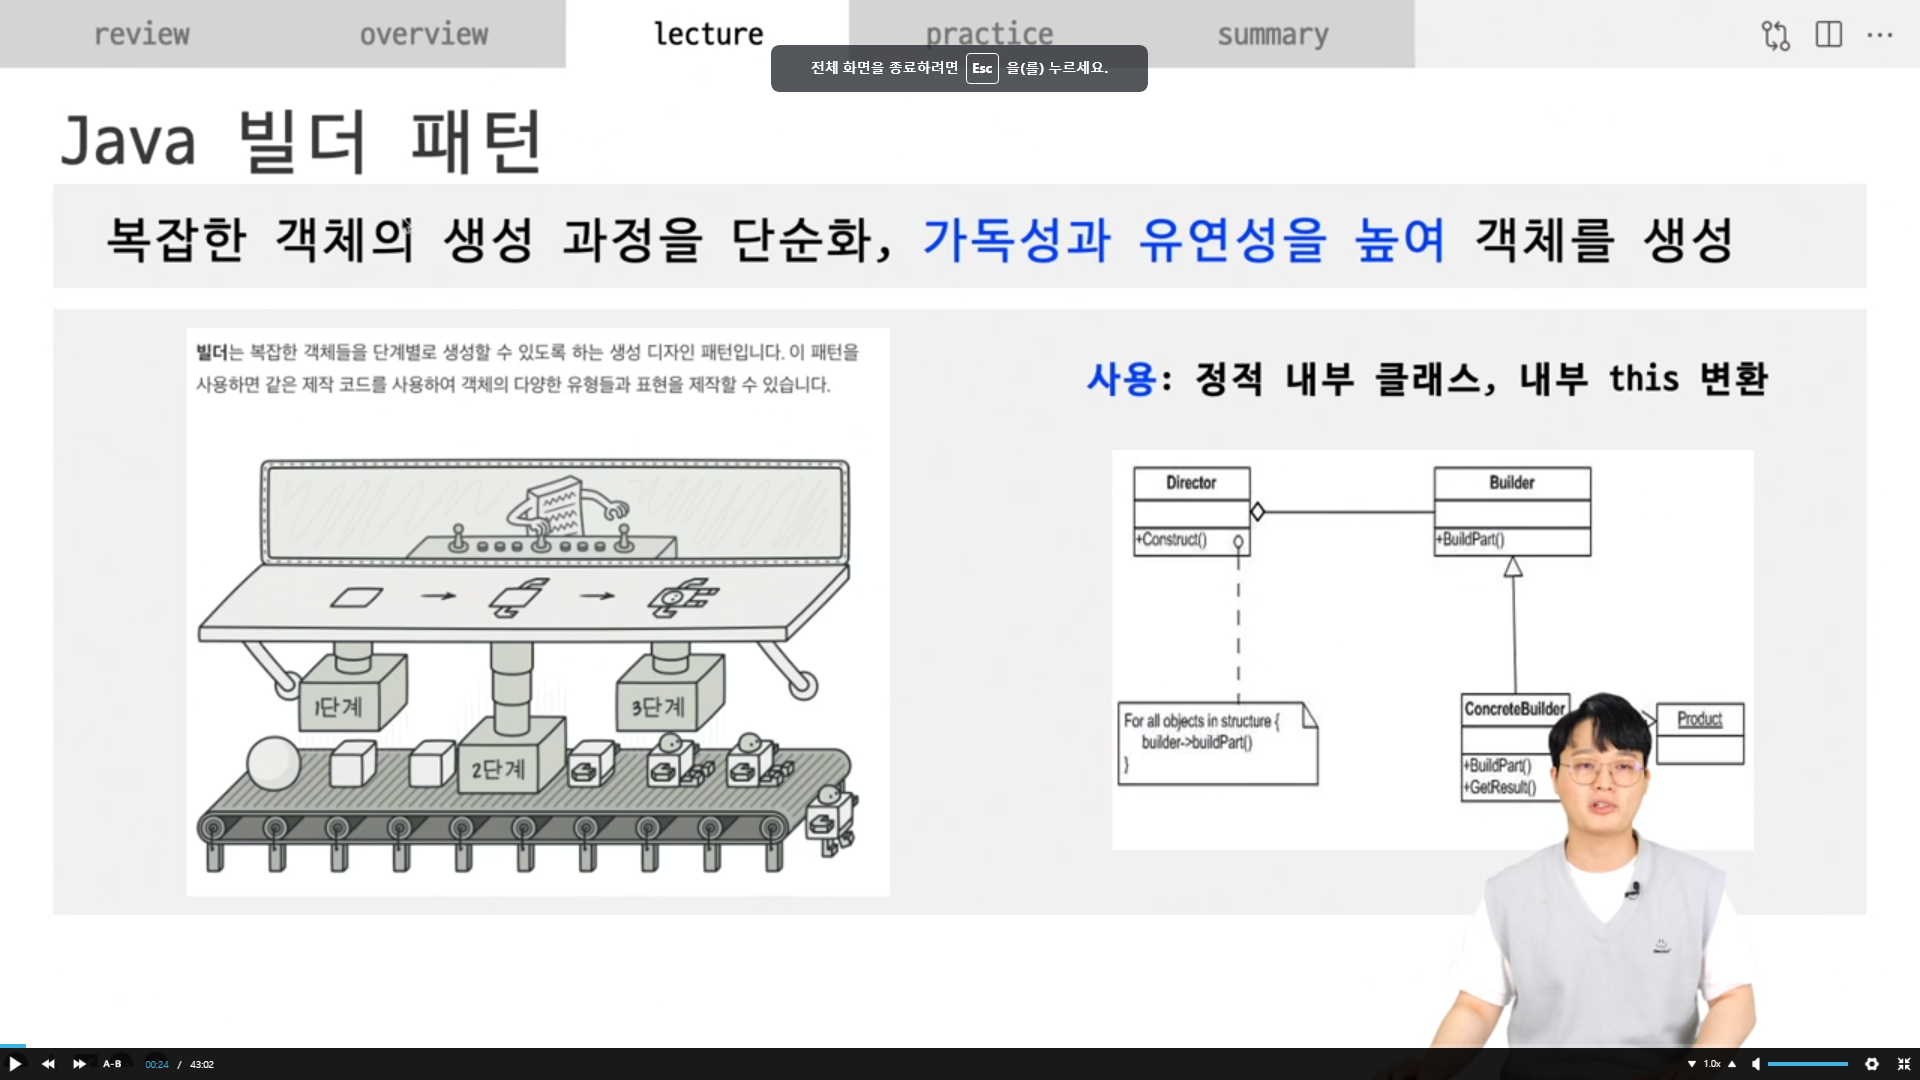Increase playback speed with up arrow
The width and height of the screenshot is (1920, 1080).
coord(1732,1064)
